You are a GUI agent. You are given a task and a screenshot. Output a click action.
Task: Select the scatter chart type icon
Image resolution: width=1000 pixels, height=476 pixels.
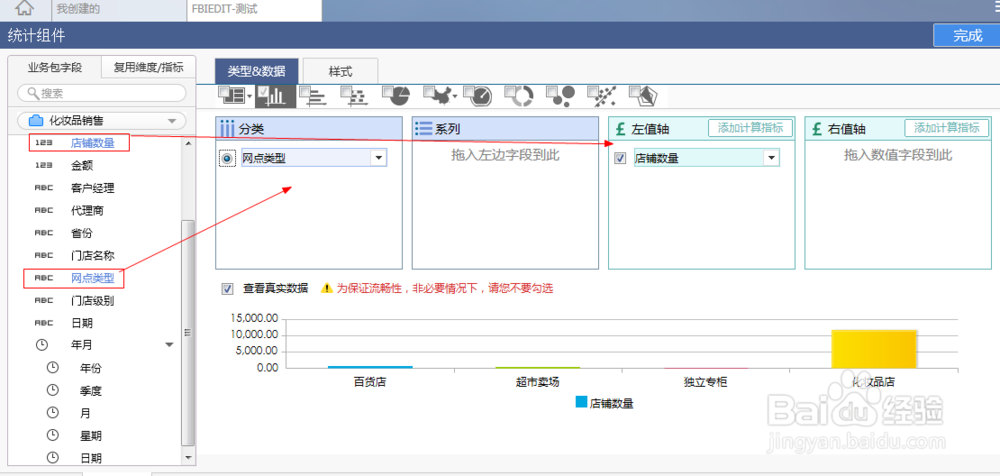click(601, 96)
